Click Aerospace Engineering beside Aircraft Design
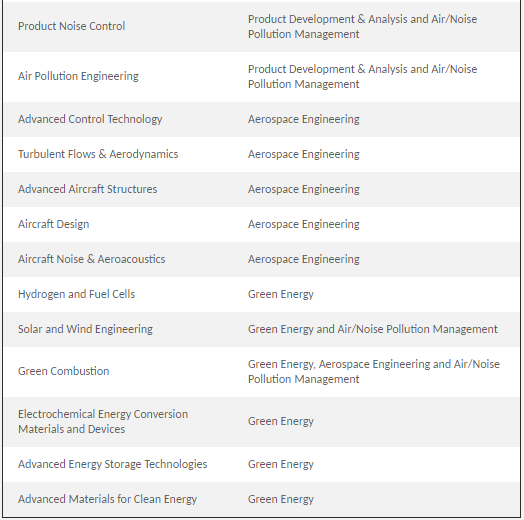 (304, 224)
